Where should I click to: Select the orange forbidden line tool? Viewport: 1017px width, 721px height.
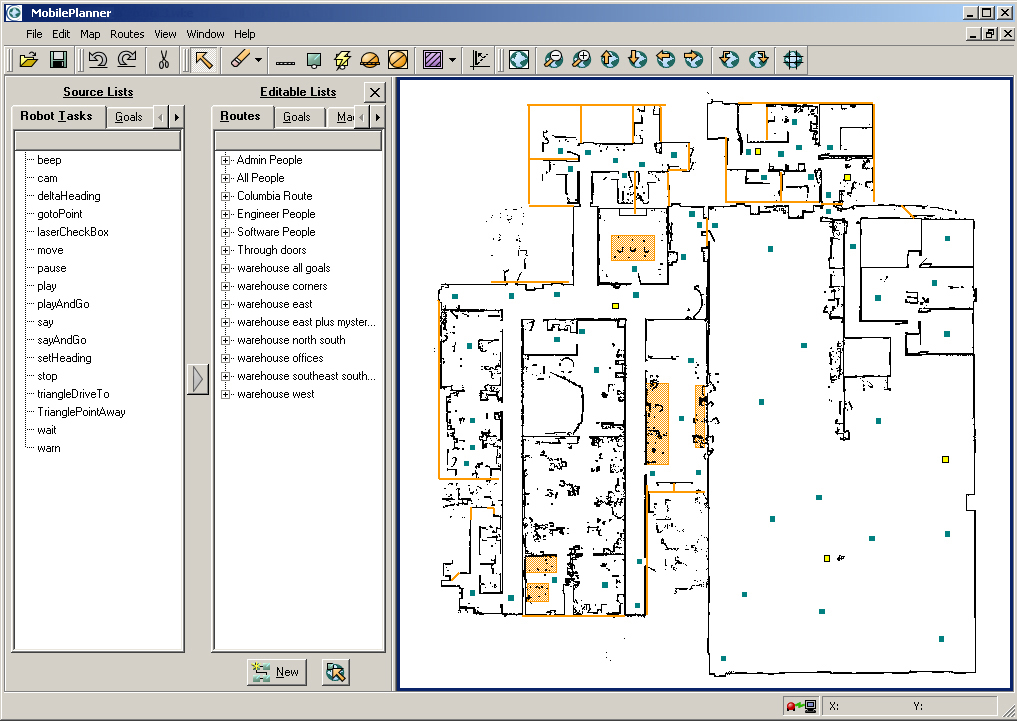[370, 60]
